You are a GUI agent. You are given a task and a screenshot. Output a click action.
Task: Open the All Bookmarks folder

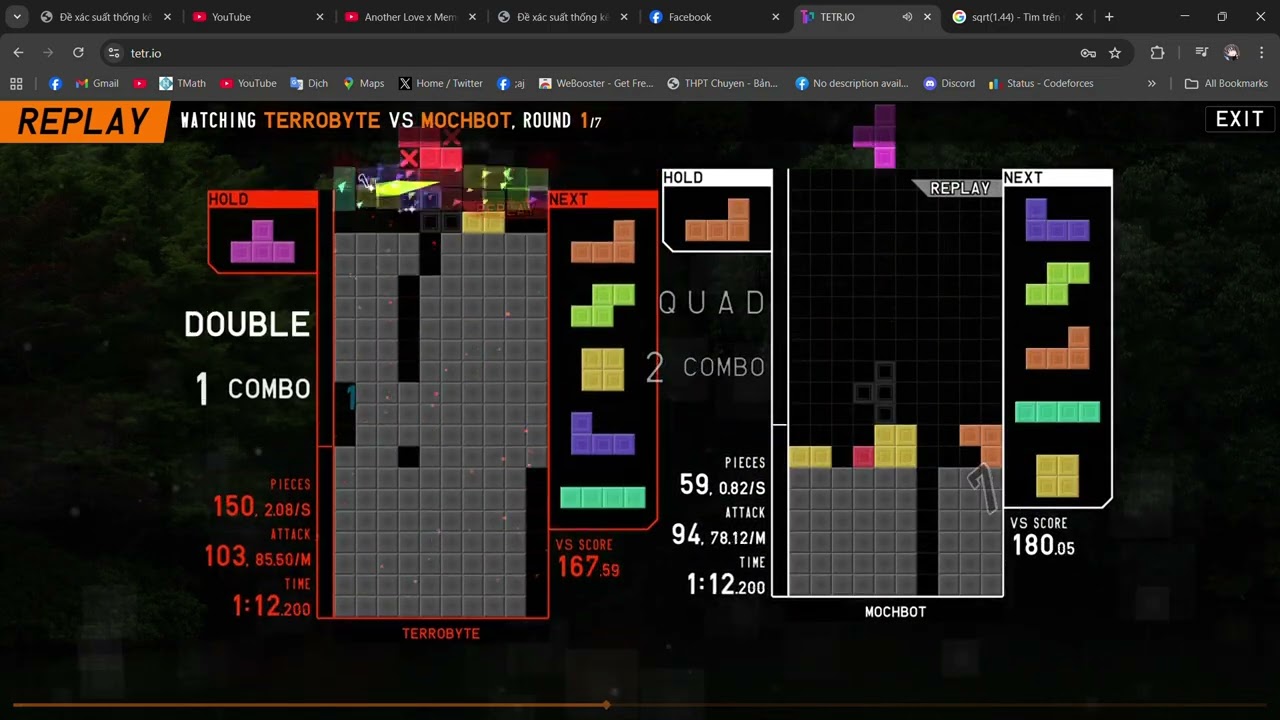[x=1226, y=84]
